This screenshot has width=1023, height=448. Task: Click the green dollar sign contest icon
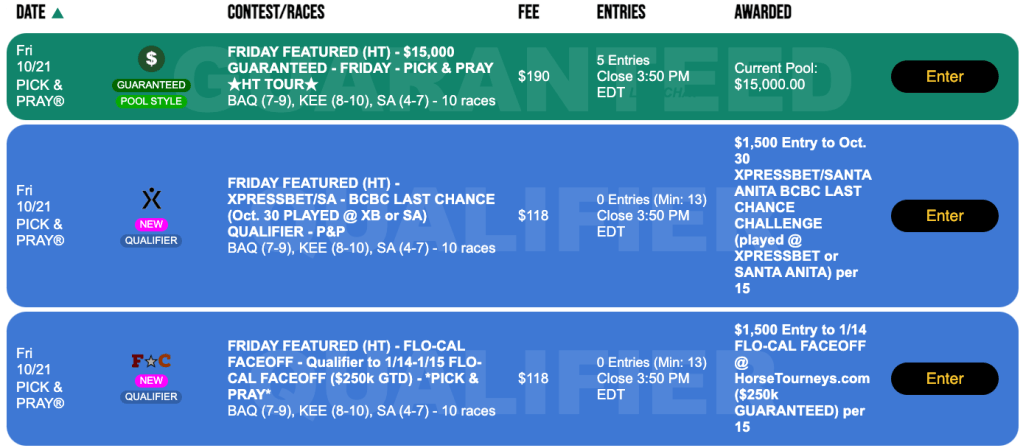click(x=151, y=59)
